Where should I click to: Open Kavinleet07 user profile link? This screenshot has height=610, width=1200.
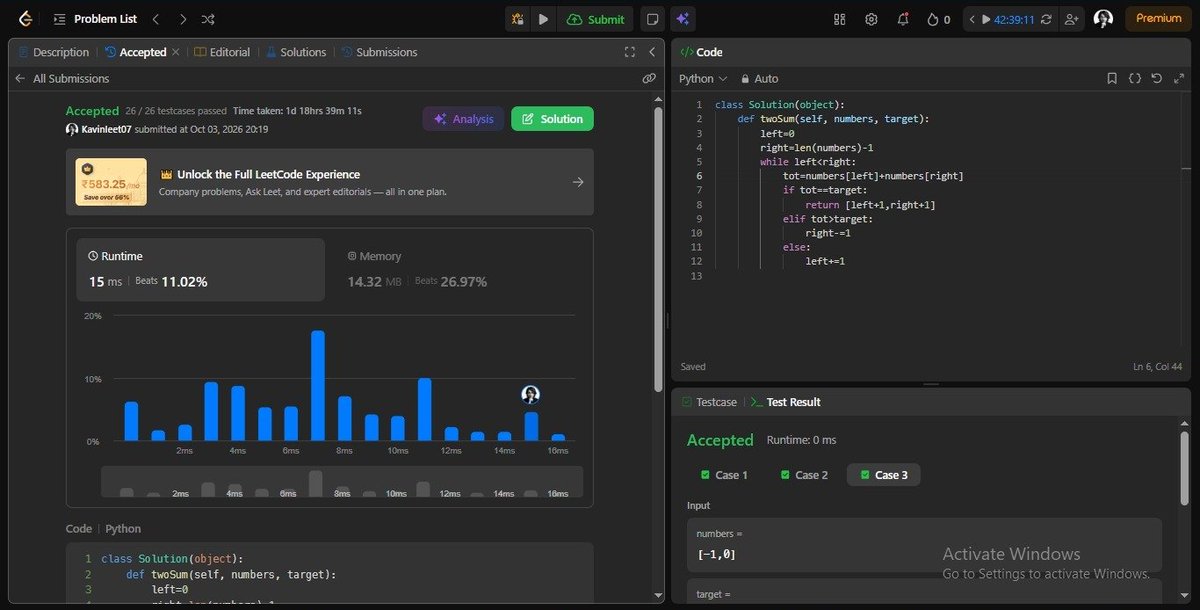[x=106, y=129]
